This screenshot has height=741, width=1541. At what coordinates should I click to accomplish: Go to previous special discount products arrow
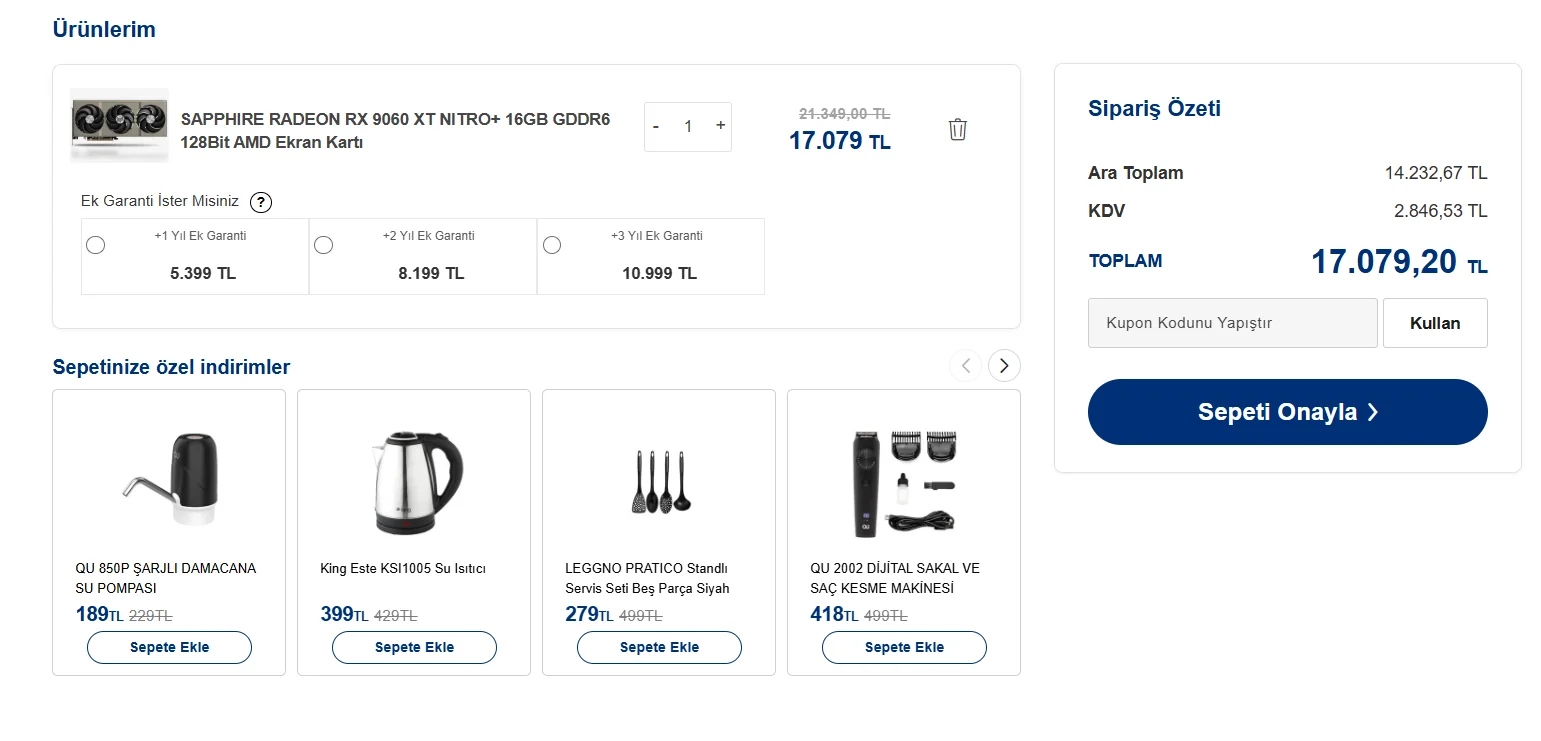point(965,366)
